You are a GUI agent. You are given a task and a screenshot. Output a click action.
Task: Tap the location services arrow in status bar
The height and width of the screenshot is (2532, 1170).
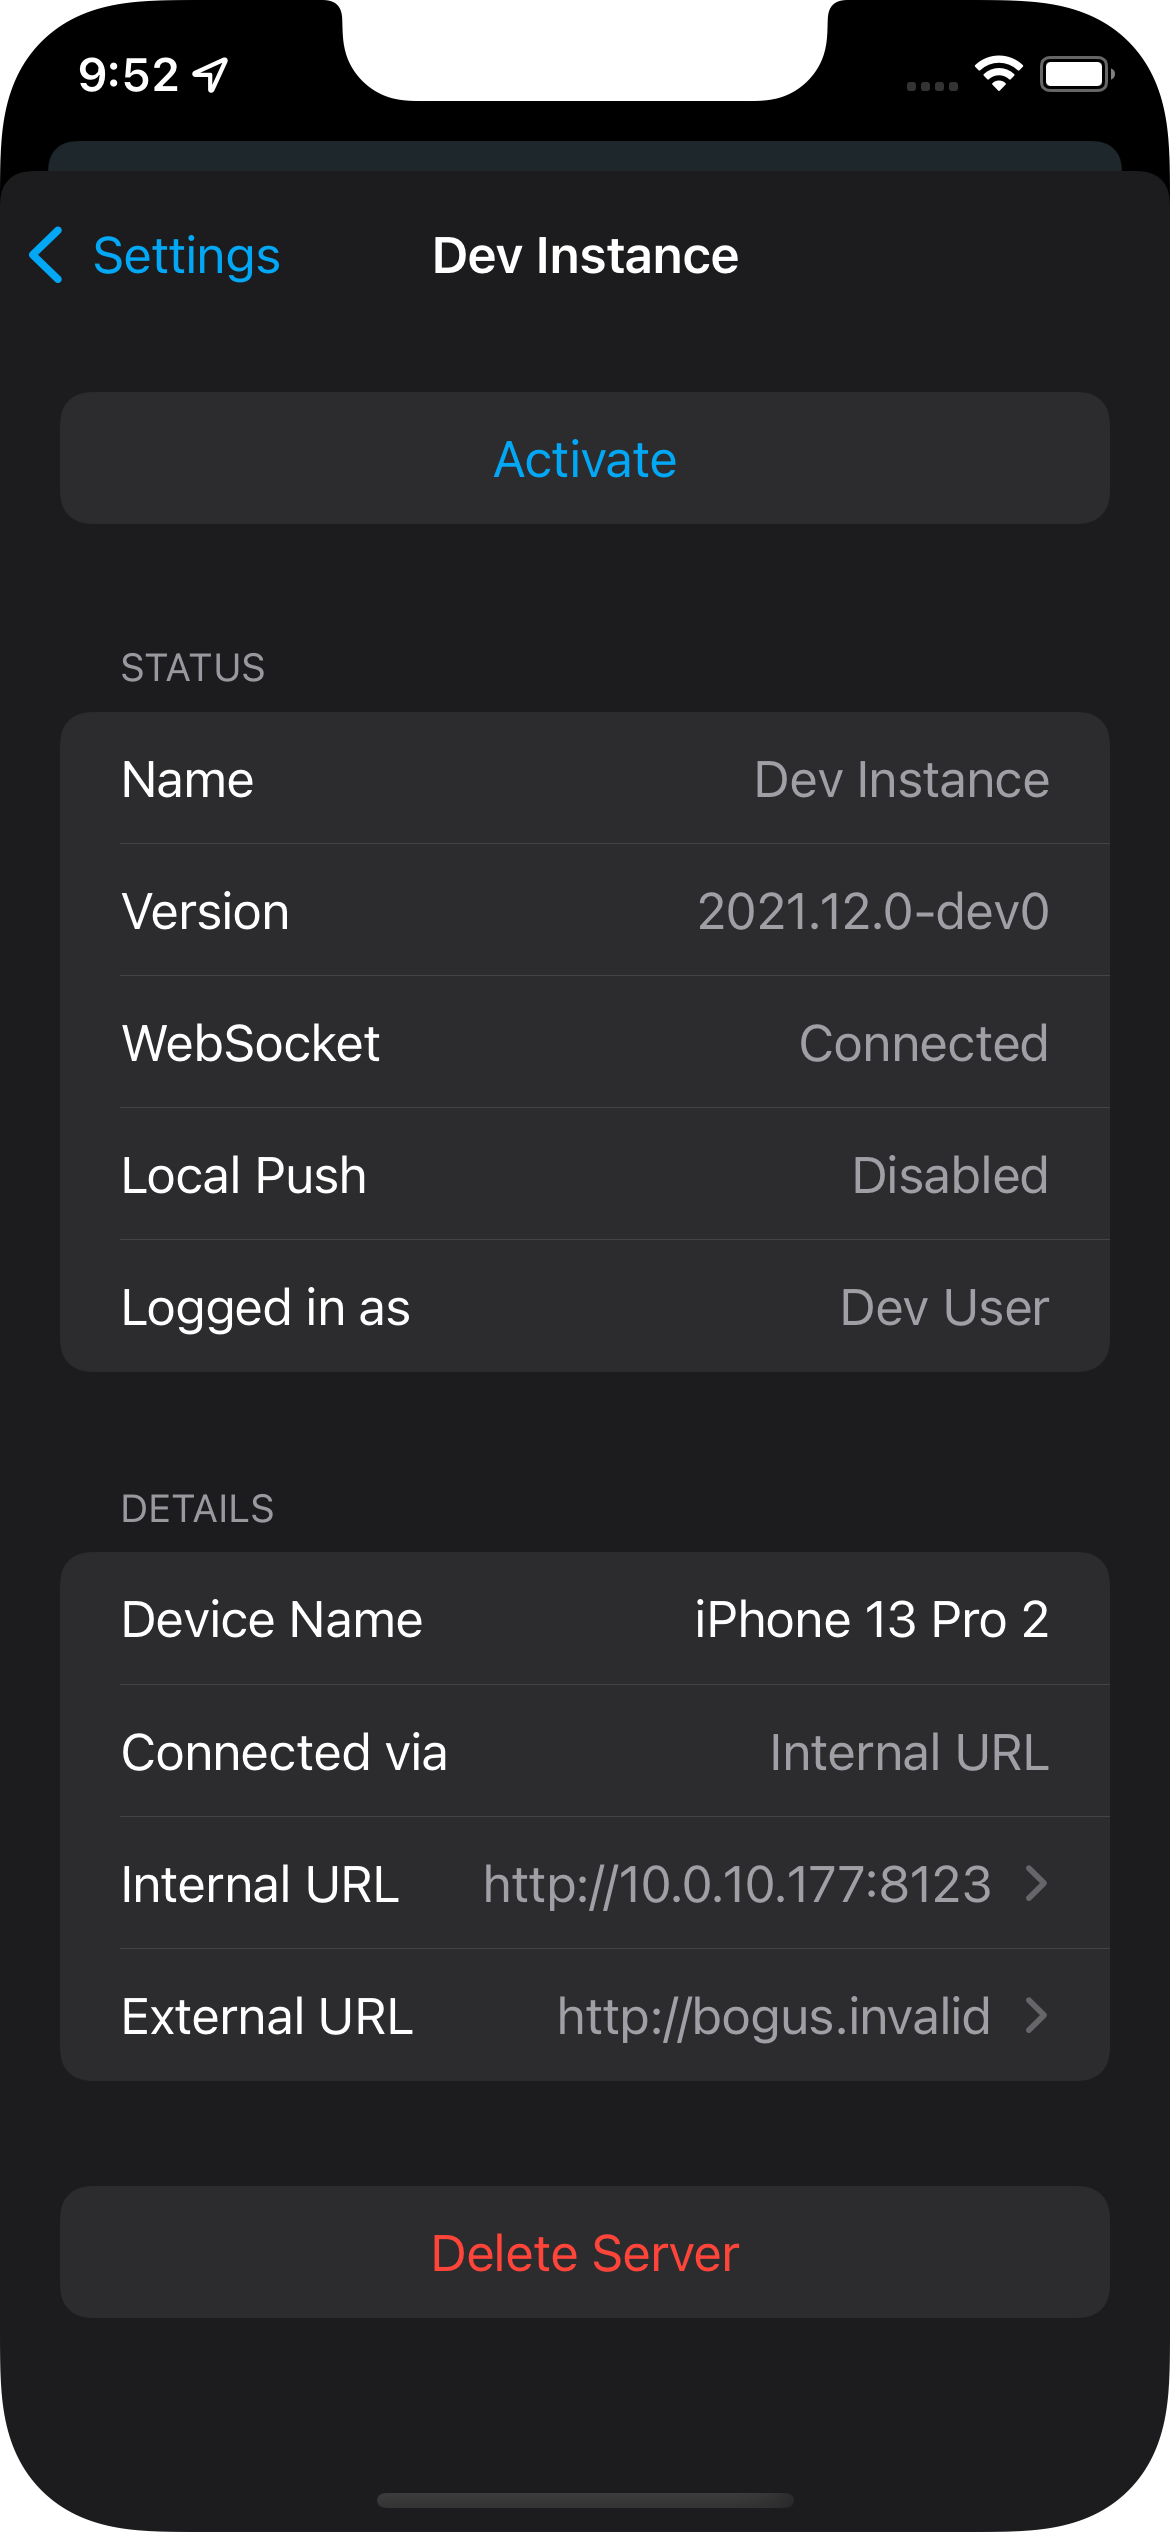tap(209, 73)
